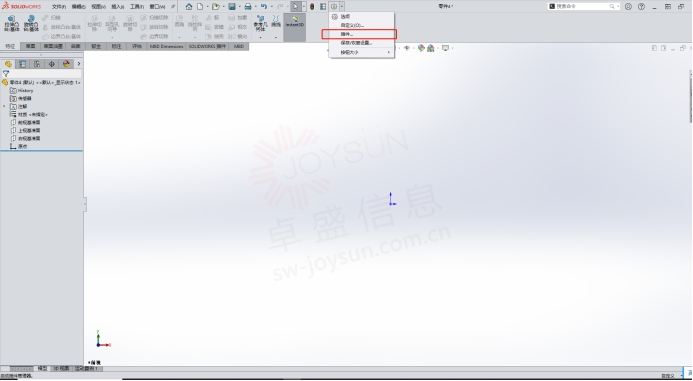
Task: Open the ConfigurationManager tab icon
Action: click(x=37, y=64)
